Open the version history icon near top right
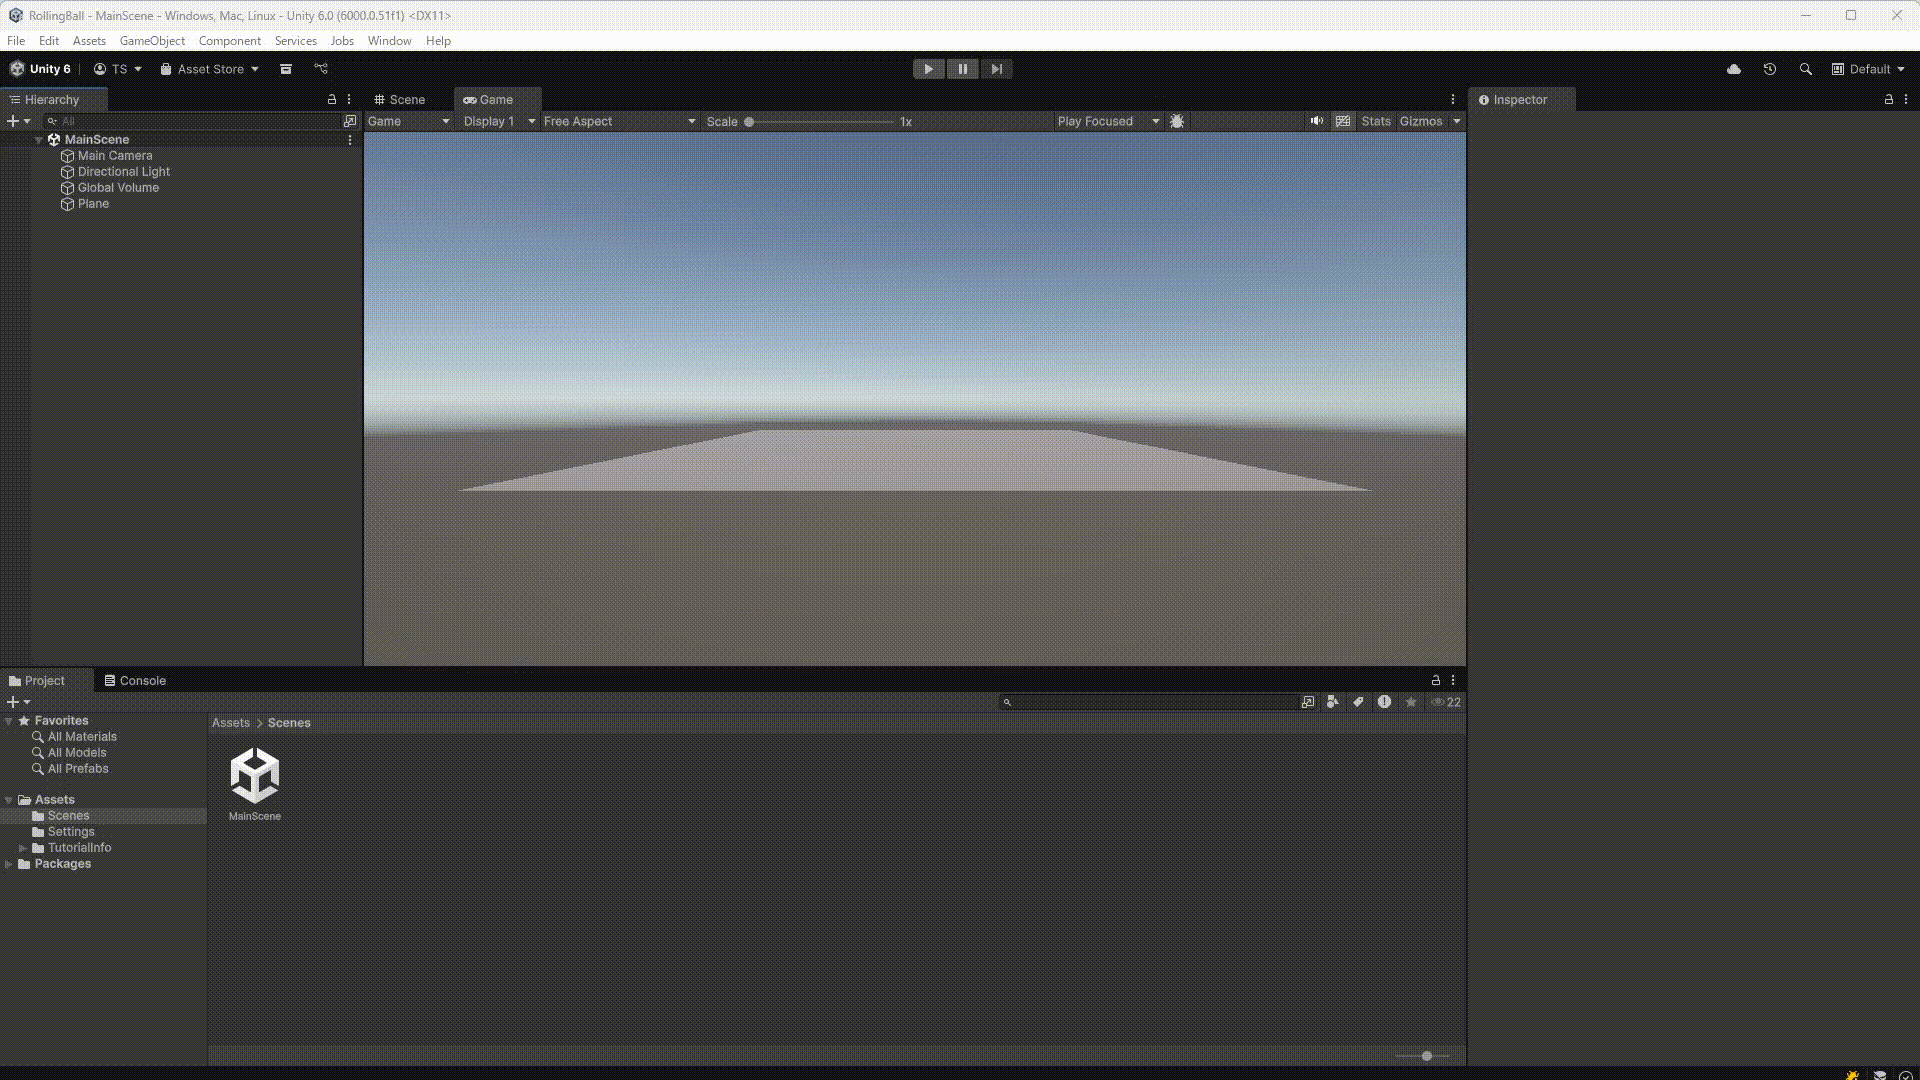Viewport: 1920px width, 1080px height. pos(1770,69)
